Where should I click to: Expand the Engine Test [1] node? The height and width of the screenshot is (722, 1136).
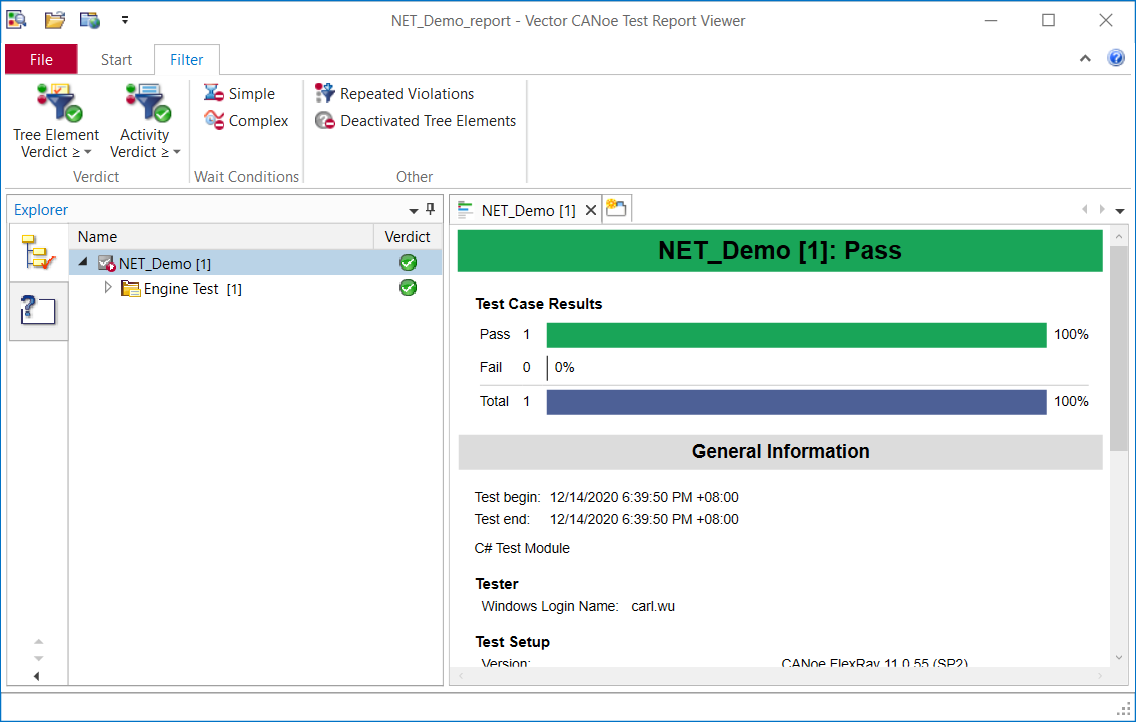(x=108, y=287)
